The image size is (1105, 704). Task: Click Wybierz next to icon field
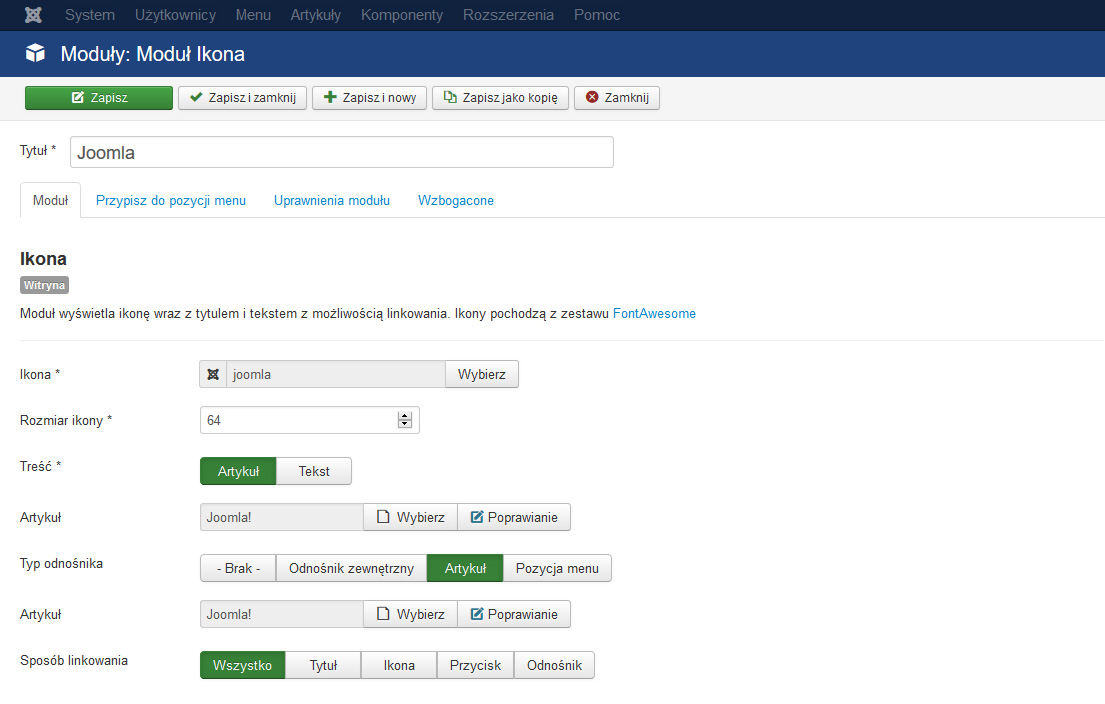(x=481, y=374)
